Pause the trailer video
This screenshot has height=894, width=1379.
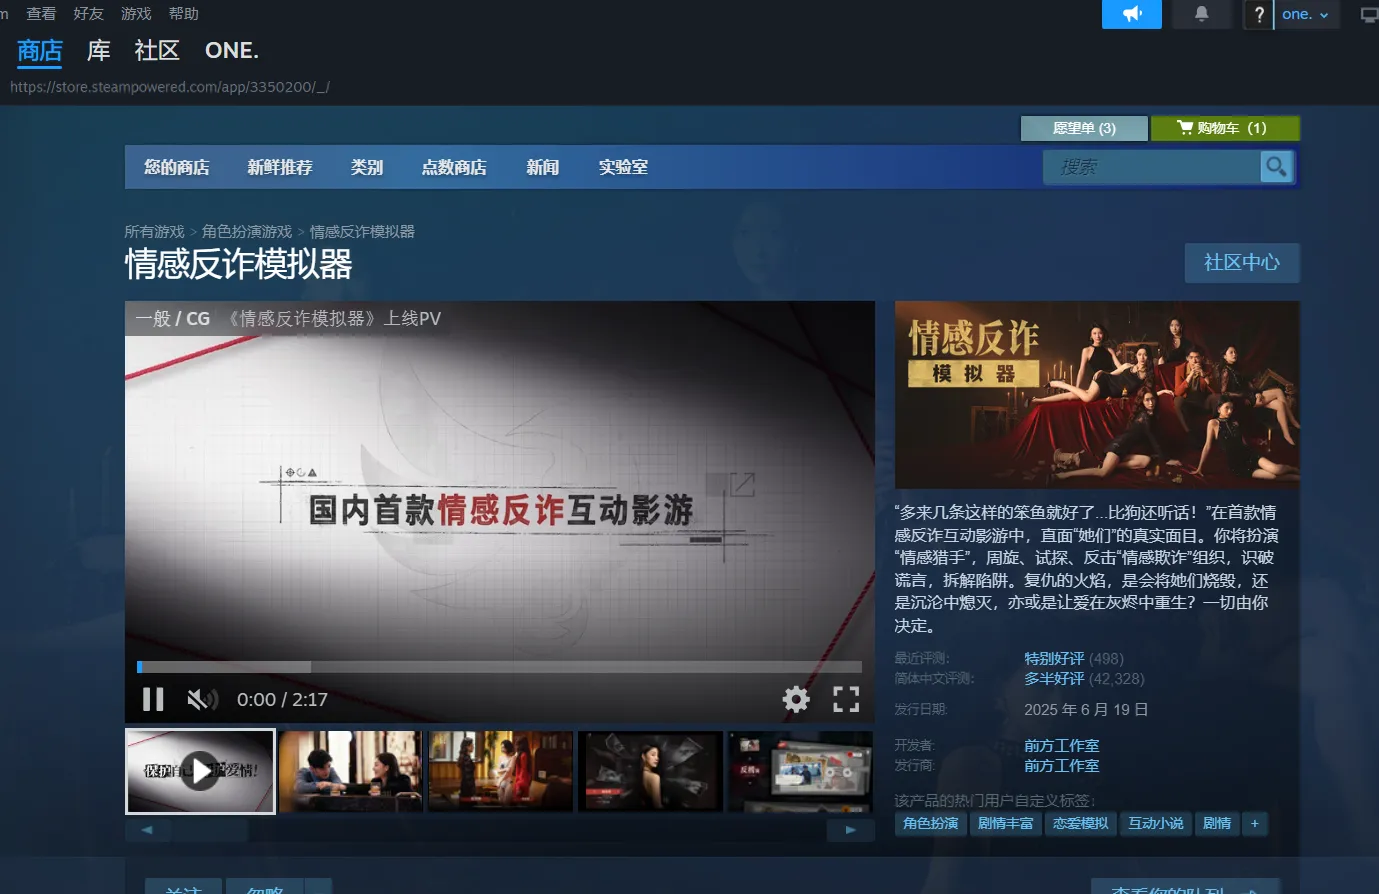(x=153, y=699)
